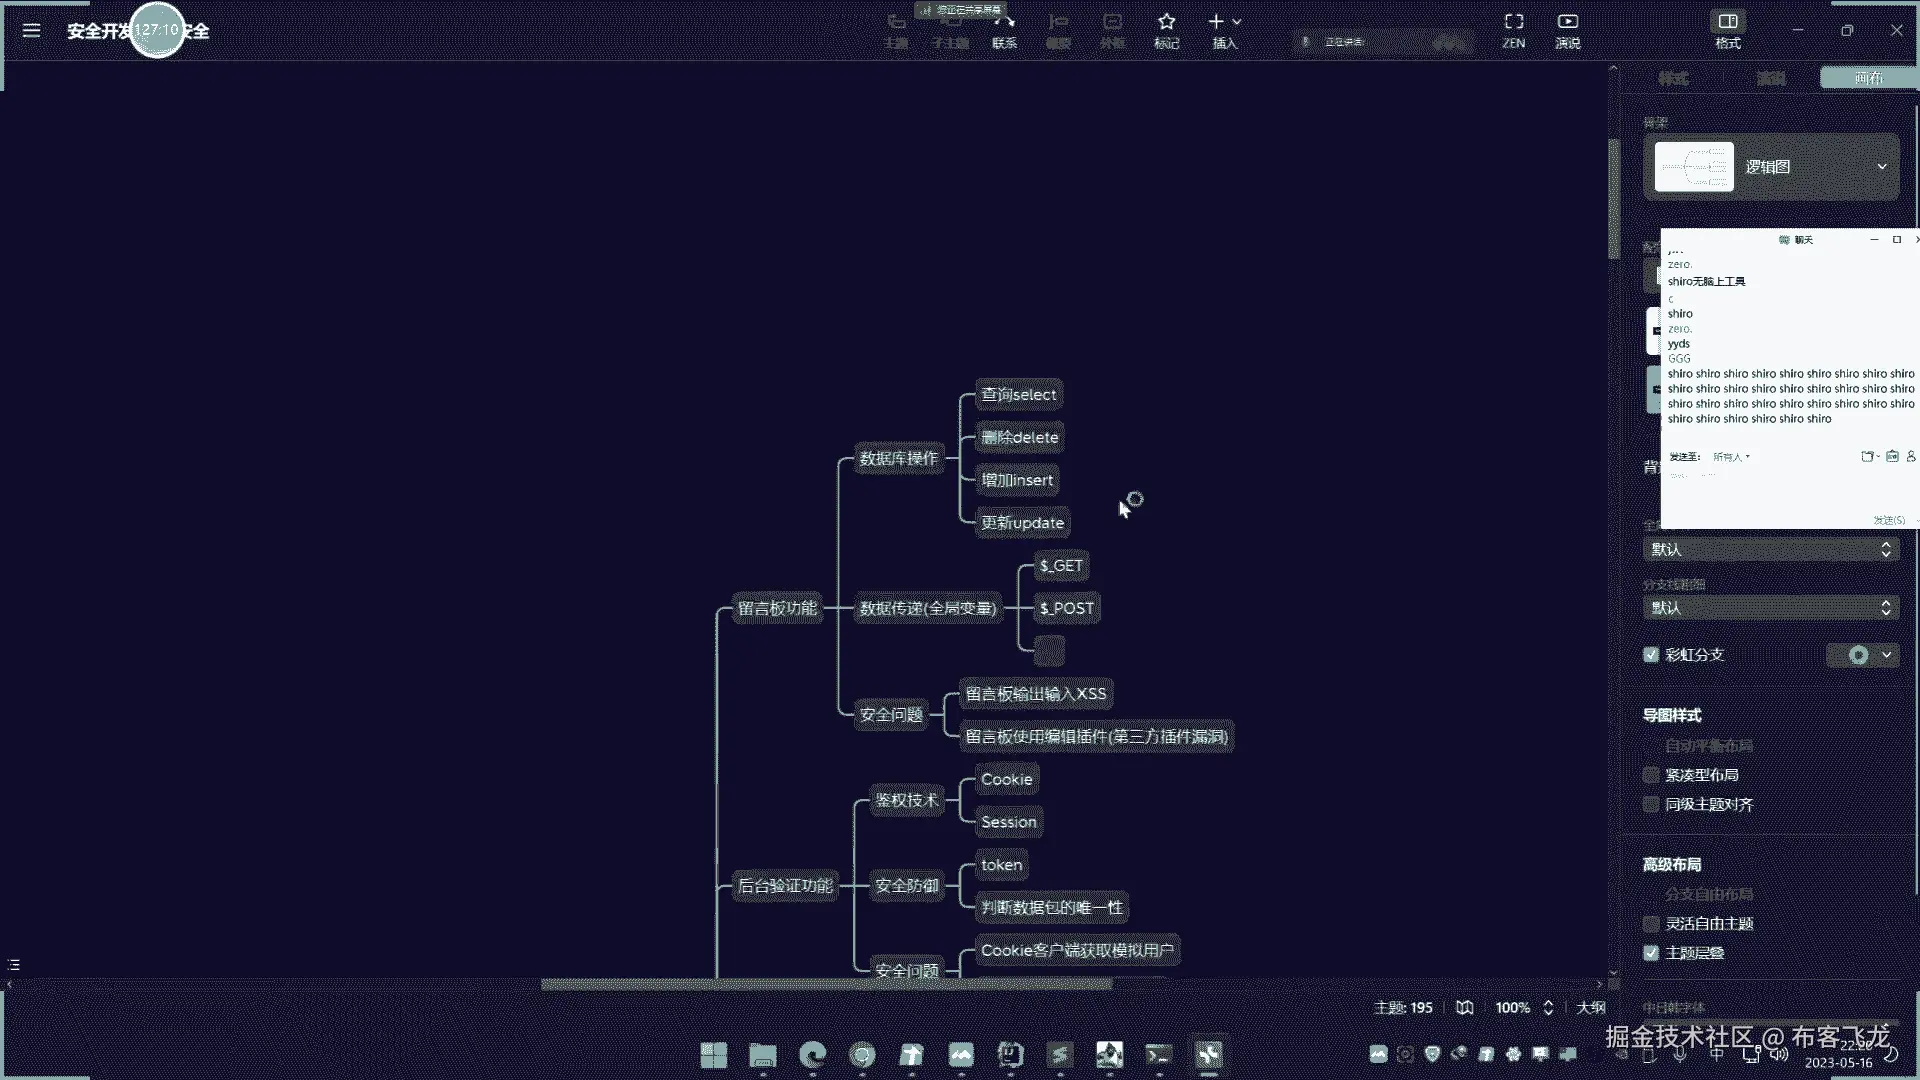This screenshot has height=1080, width=1920.
Task: Click the map overview book icon
Action: (x=1464, y=1008)
